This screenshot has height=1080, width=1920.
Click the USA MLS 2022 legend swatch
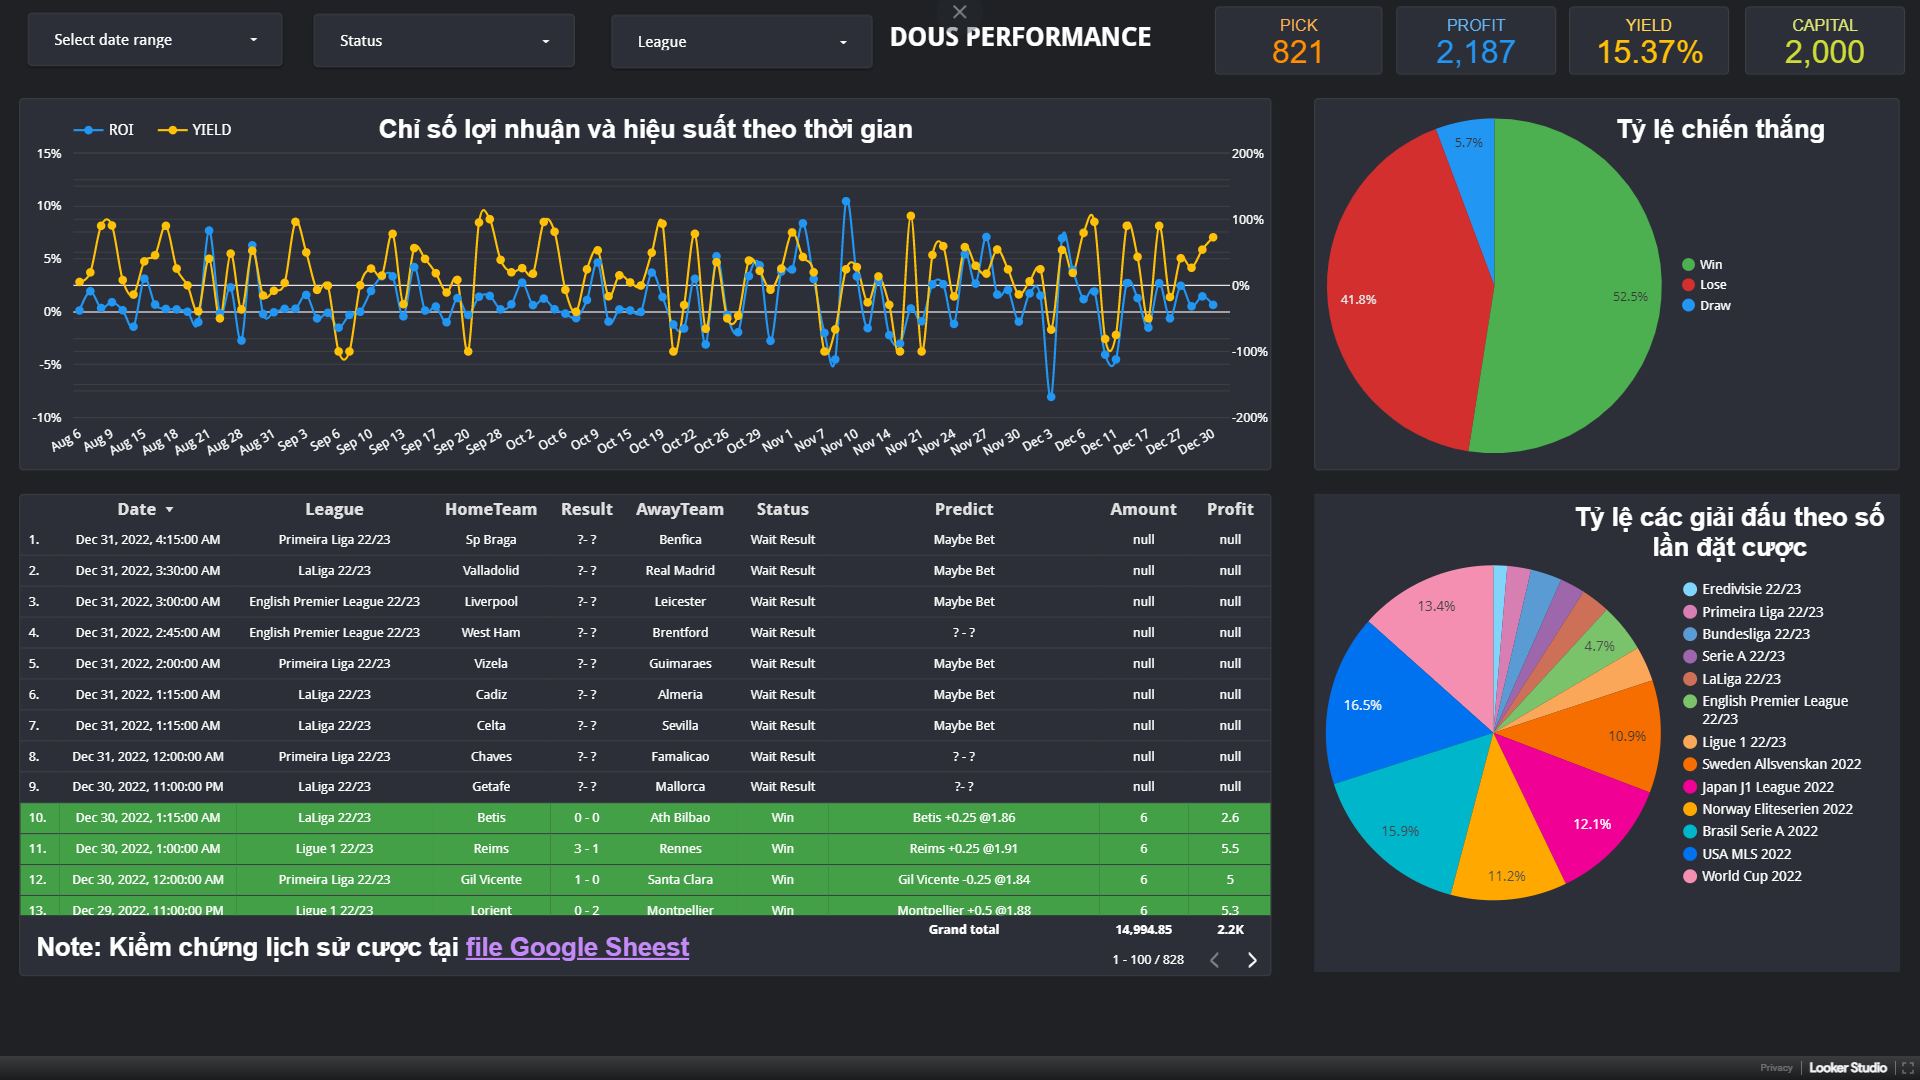[1690, 854]
